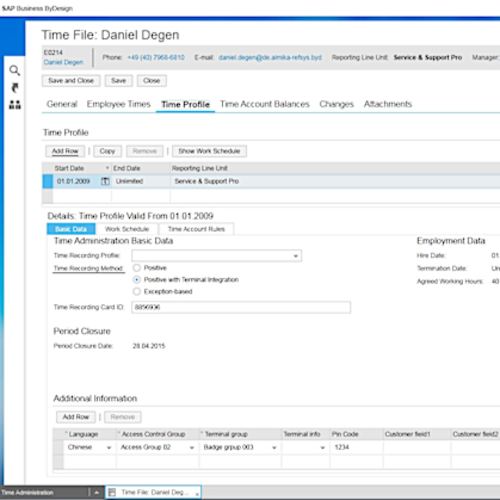Open the Time Recording Profile dropdown

pyautogui.click(x=295, y=256)
